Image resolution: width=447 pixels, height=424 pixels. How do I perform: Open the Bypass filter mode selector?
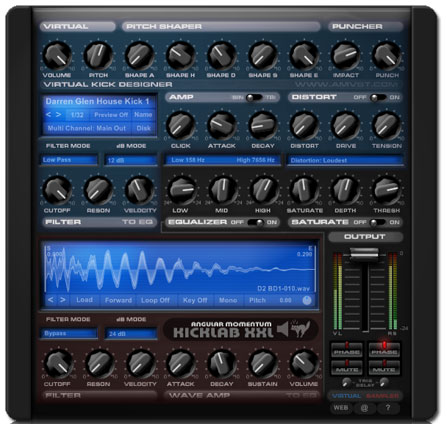[x=69, y=333]
